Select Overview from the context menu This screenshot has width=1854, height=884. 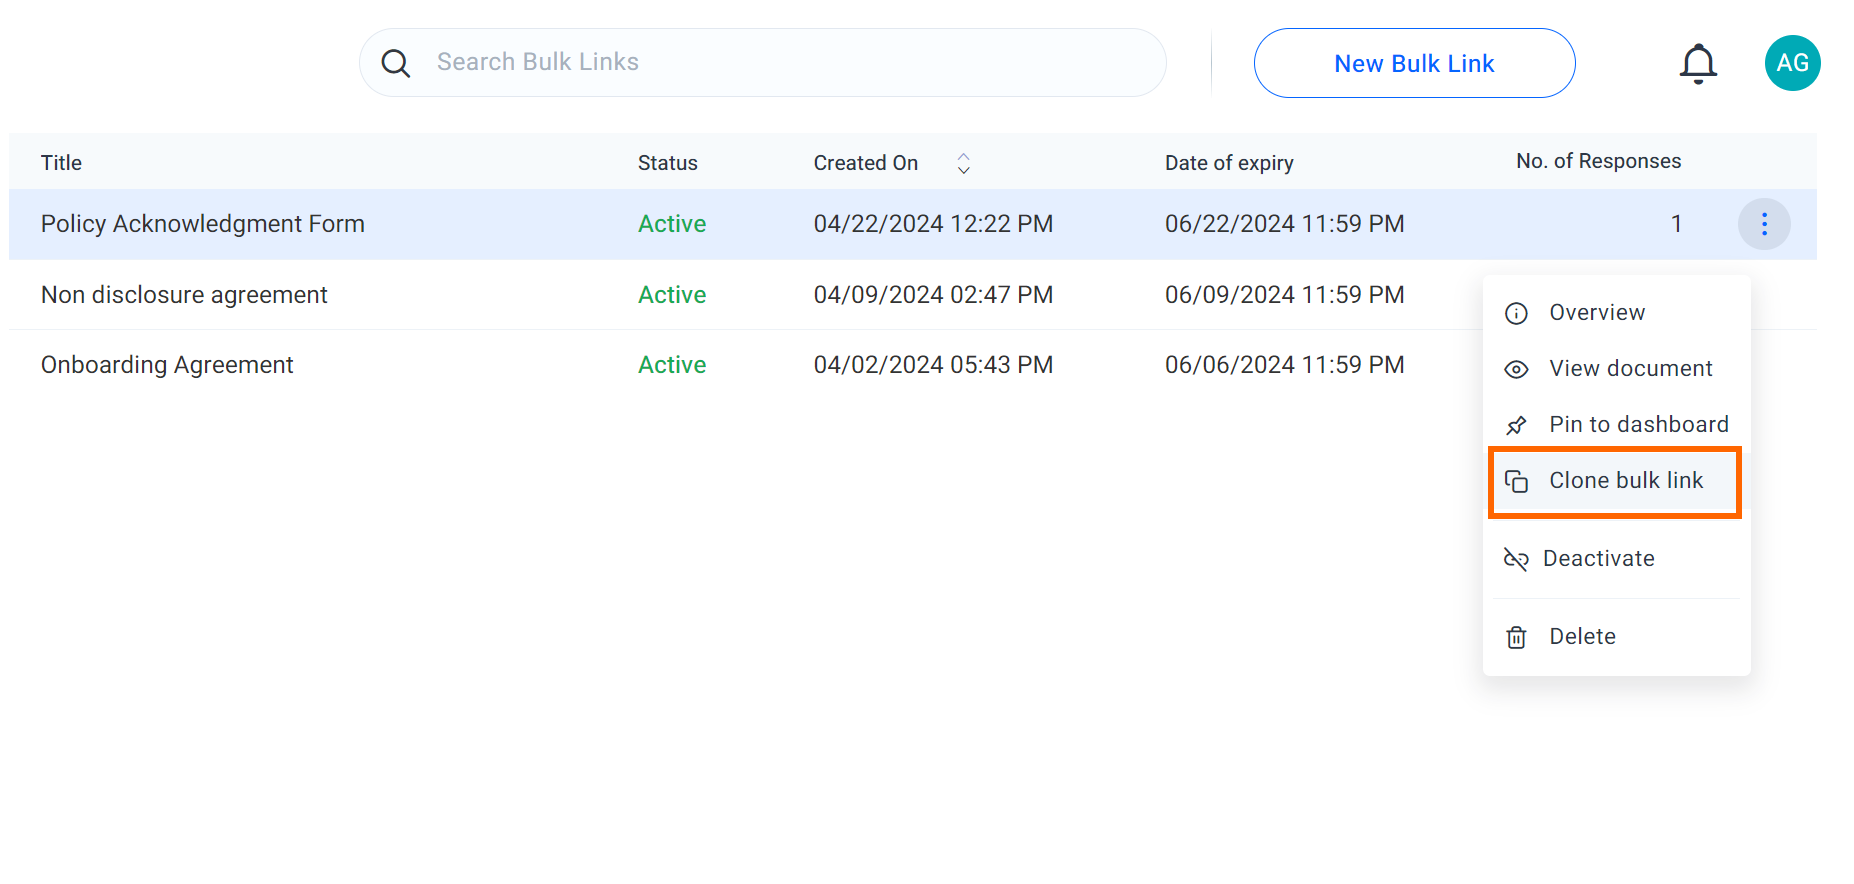[1616, 313]
